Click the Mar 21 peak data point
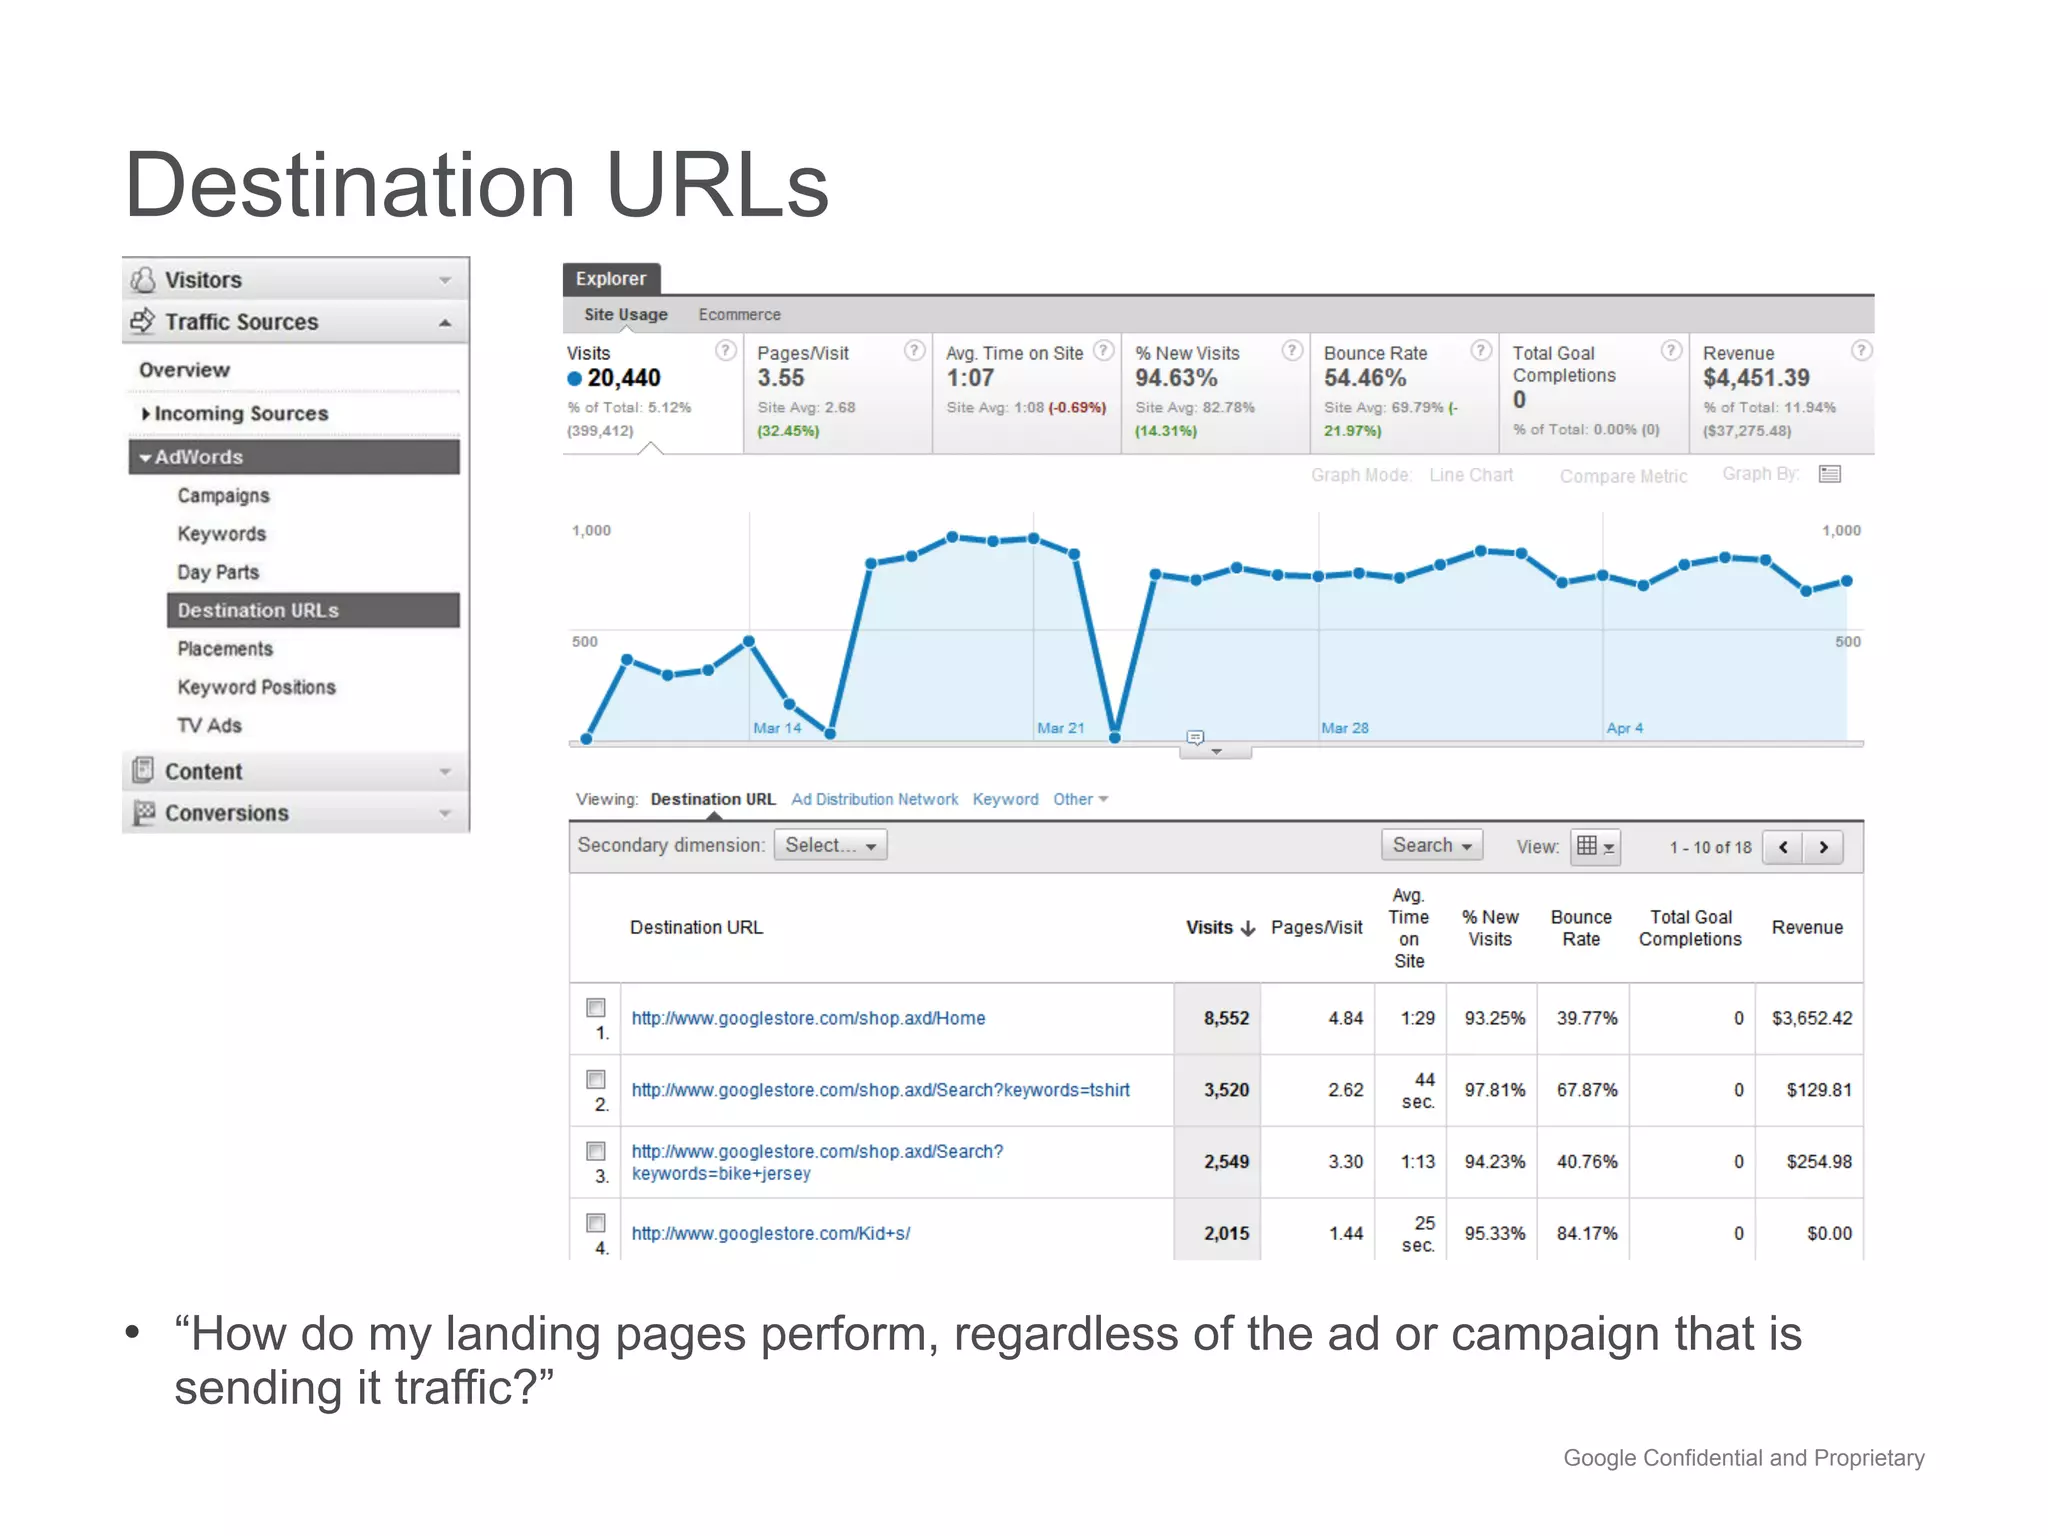 [1034, 538]
